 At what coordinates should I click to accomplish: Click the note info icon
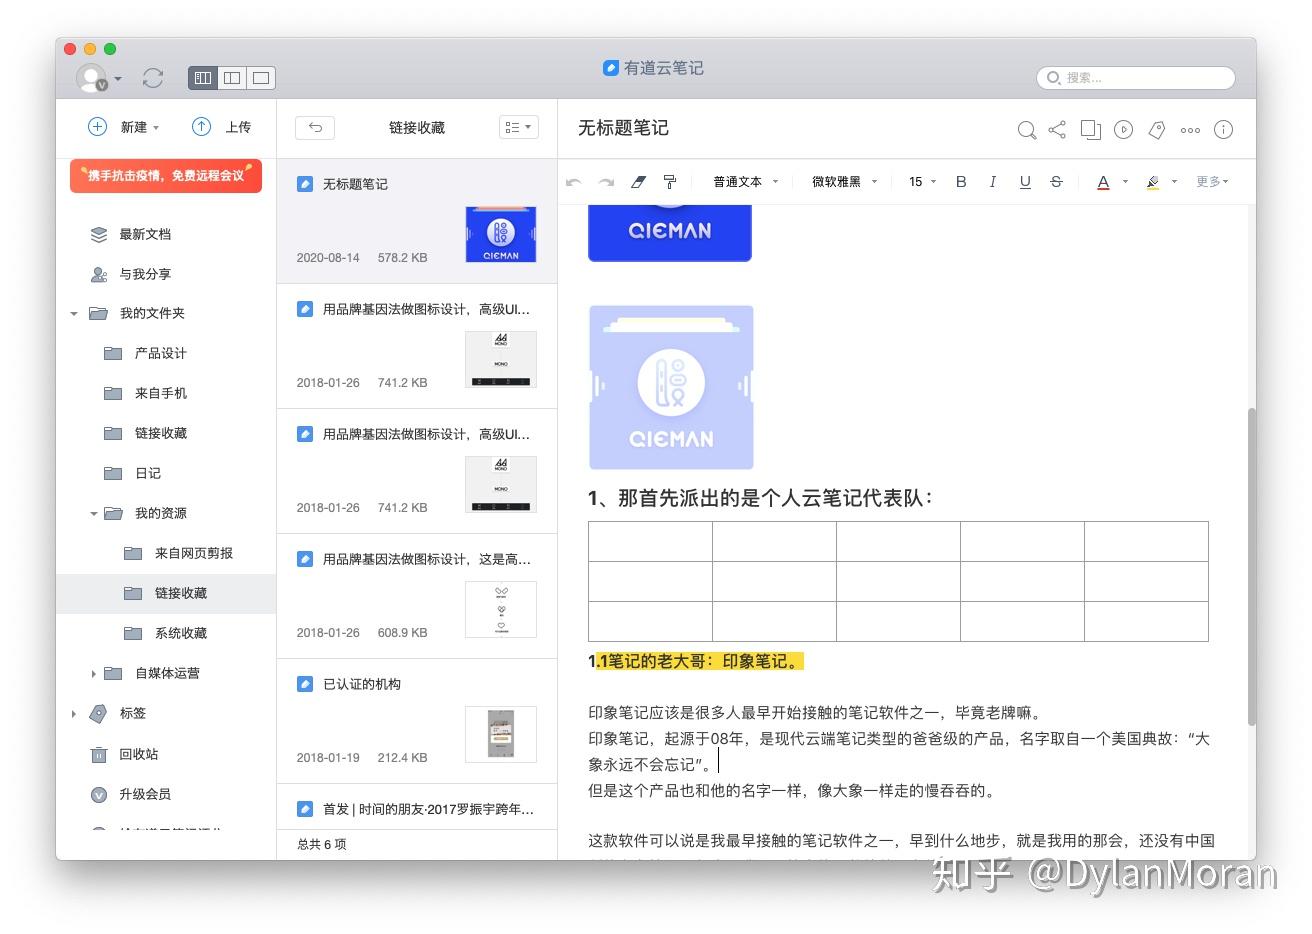1223,130
